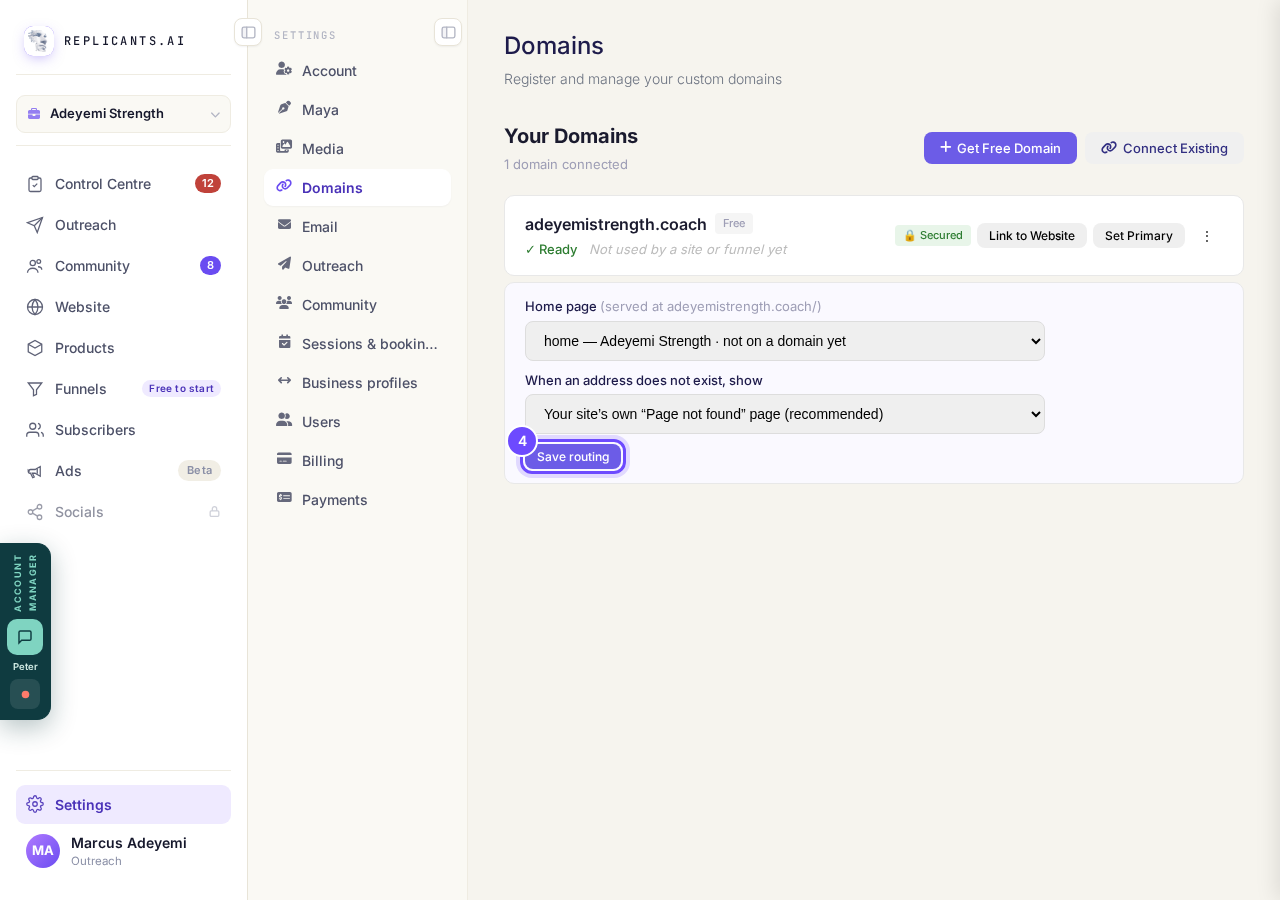Image resolution: width=1280 pixels, height=900 pixels.
Task: Click the red record dot icon
Action: coord(25,694)
